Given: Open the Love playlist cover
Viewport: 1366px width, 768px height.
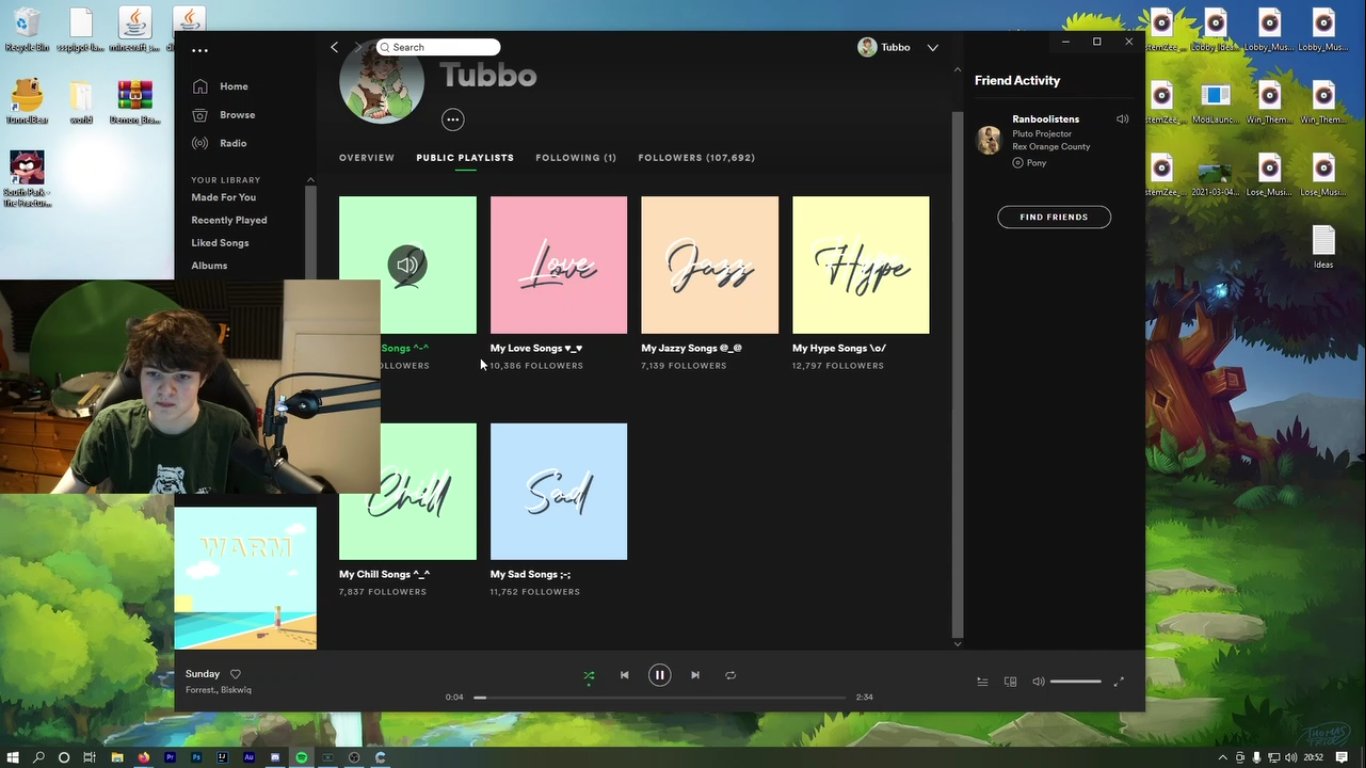Looking at the screenshot, I should point(559,265).
